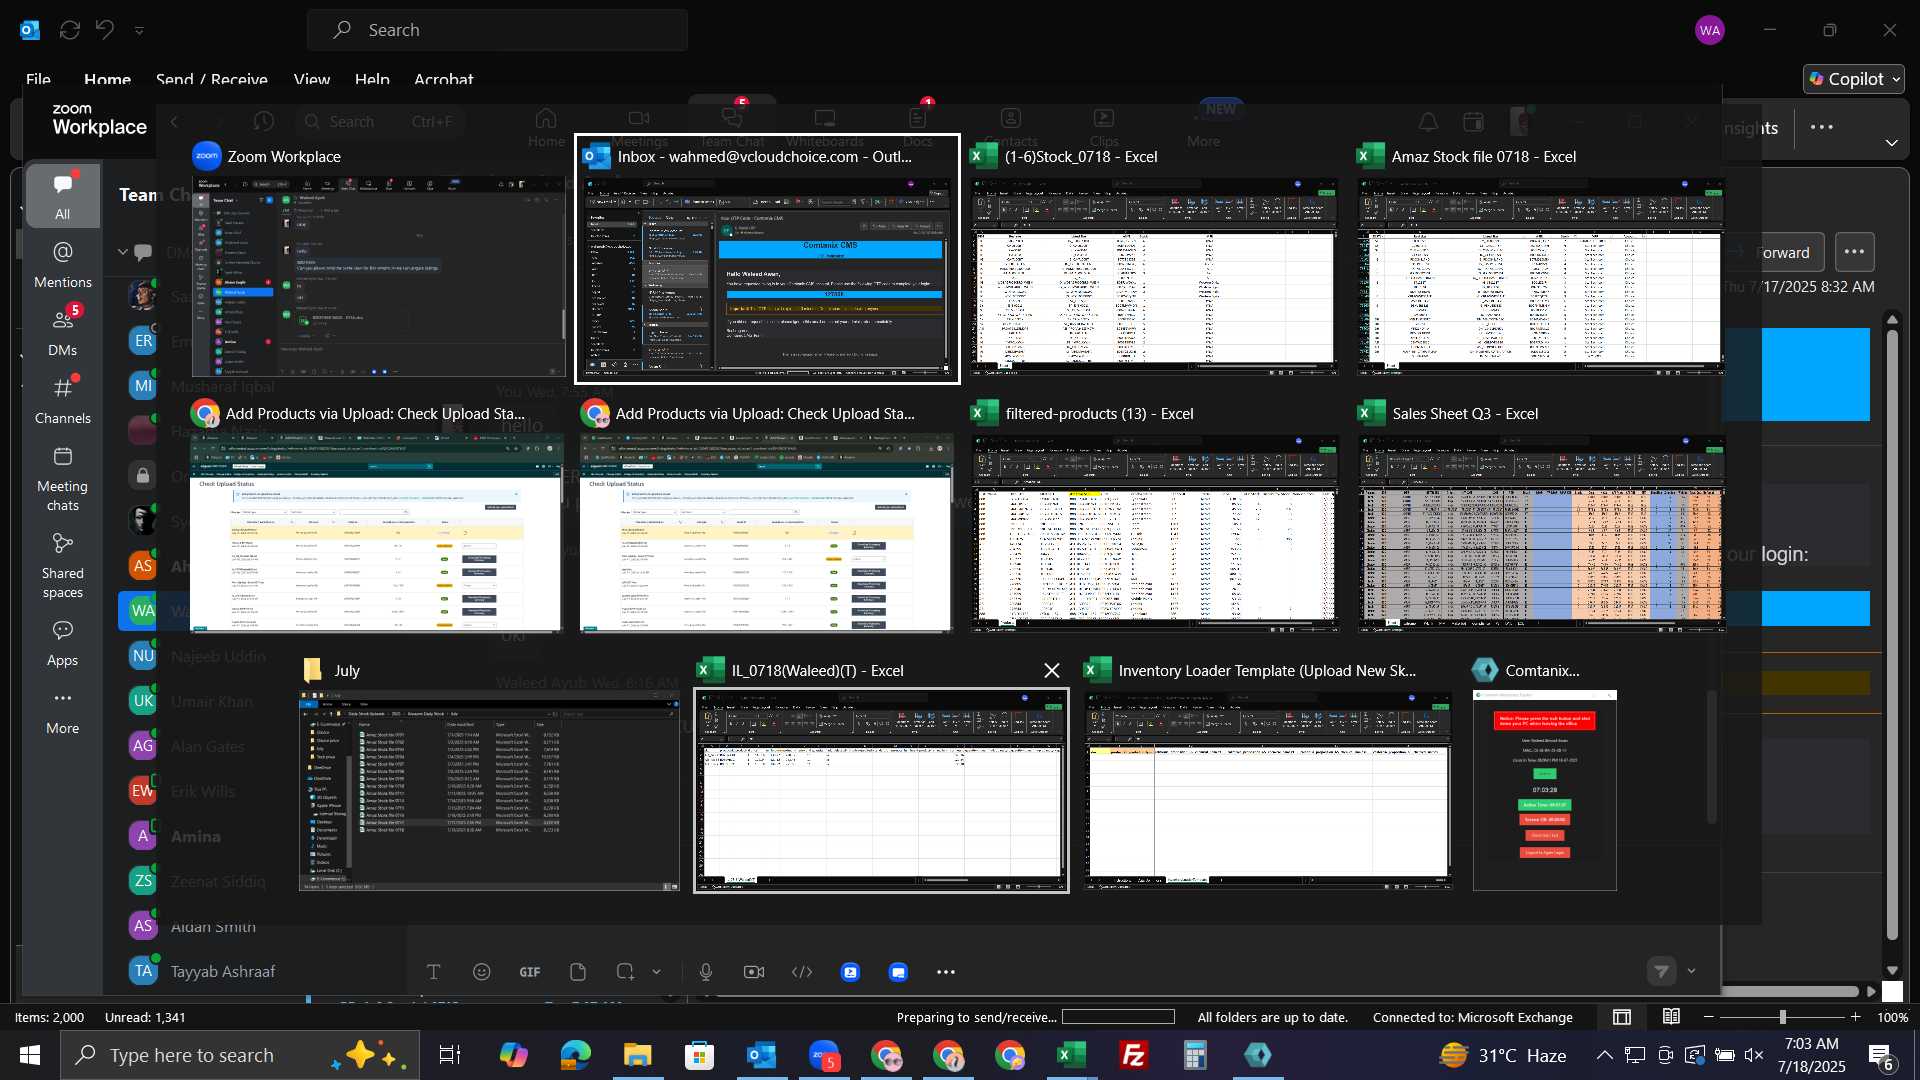Click the zoom in plus in status bar
Image resolution: width=1920 pixels, height=1080 pixels.
1856,1017
